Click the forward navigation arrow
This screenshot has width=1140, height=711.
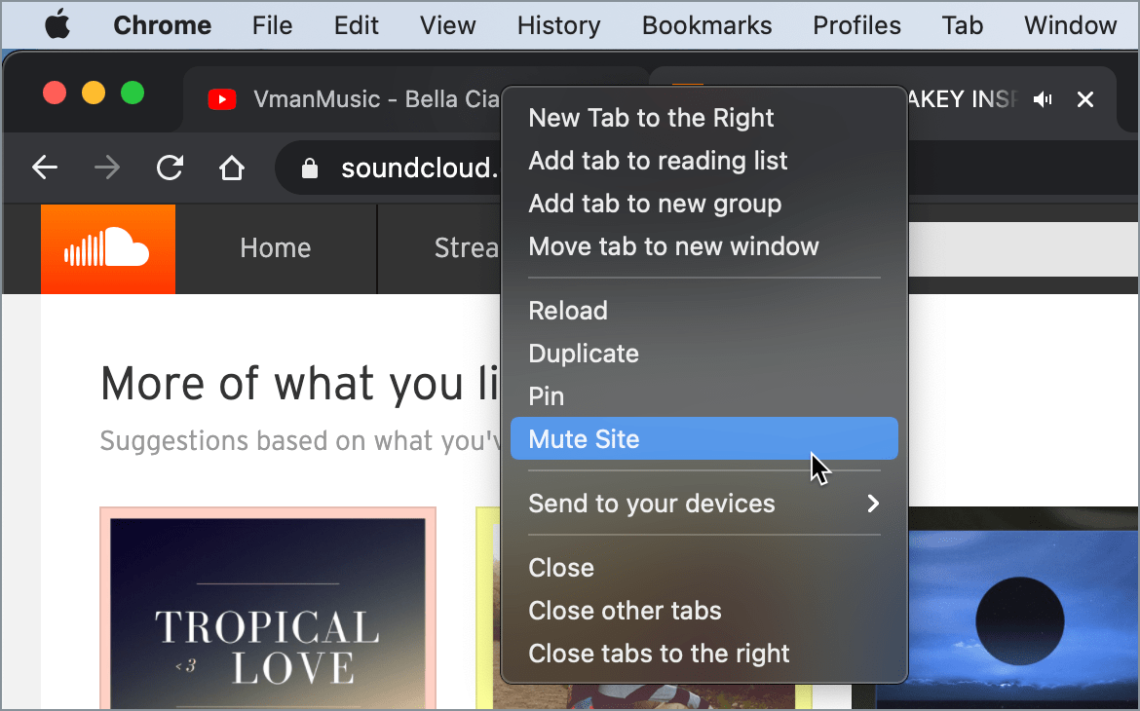click(x=106, y=168)
